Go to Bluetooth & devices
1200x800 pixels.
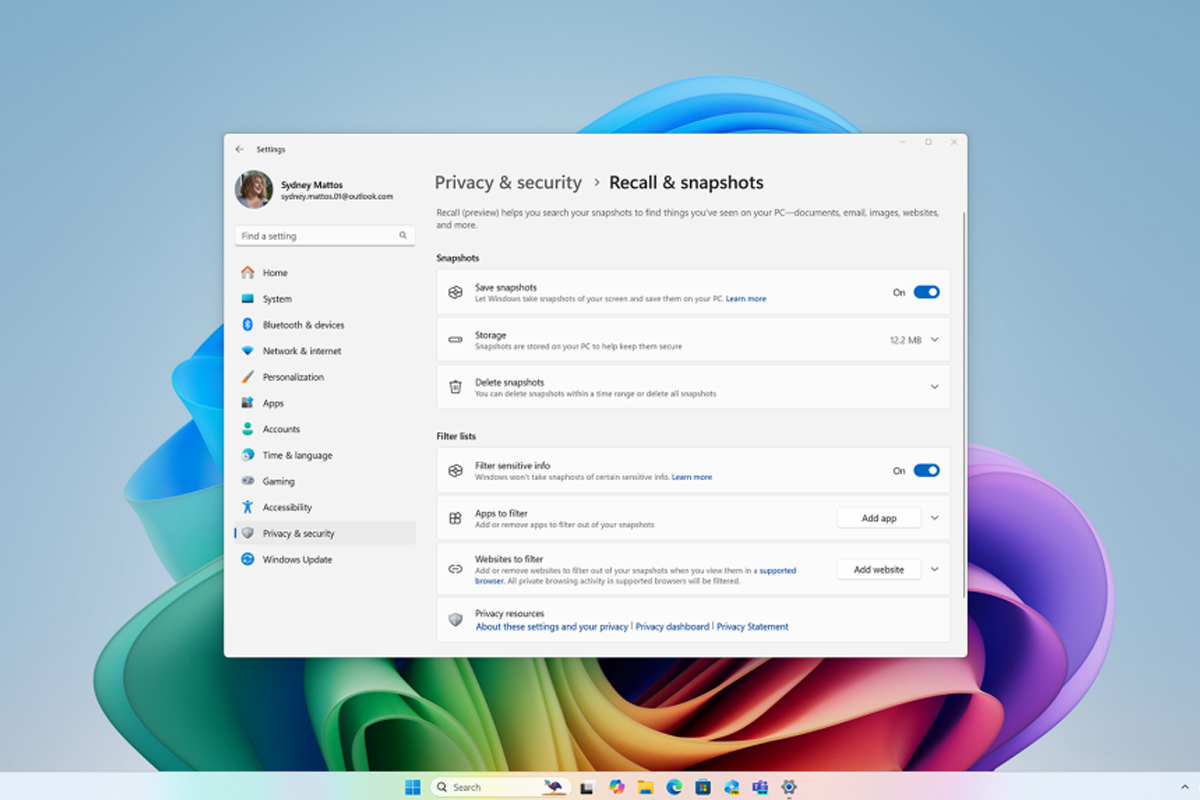click(x=325, y=324)
